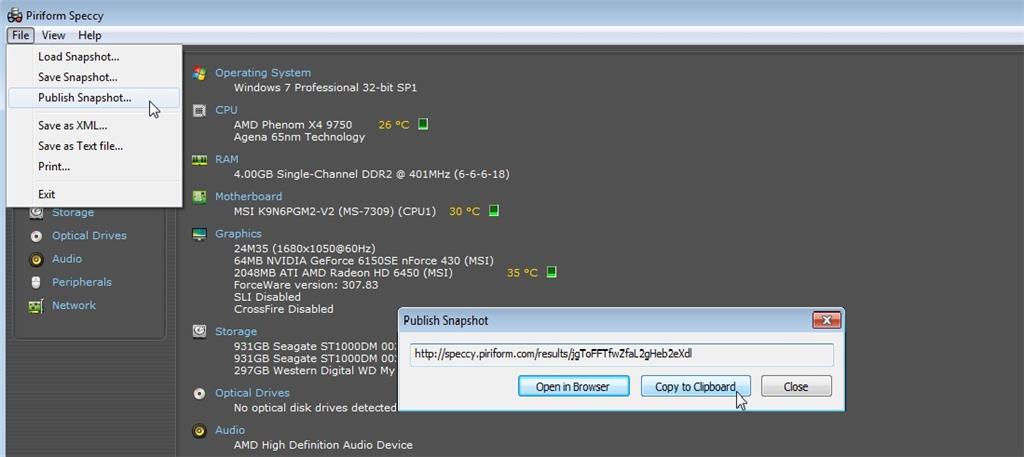Click the Motherboard icon in summary

click(199, 197)
